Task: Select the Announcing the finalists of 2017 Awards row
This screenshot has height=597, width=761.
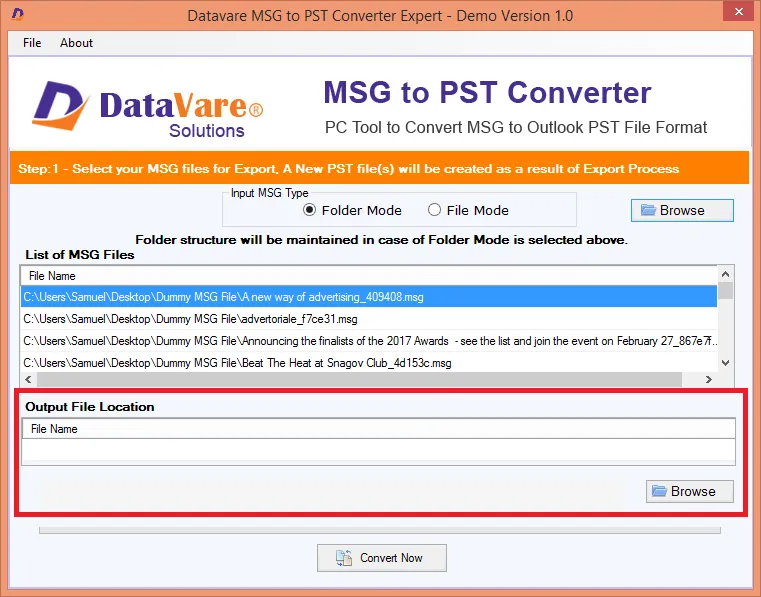Action: tap(369, 341)
